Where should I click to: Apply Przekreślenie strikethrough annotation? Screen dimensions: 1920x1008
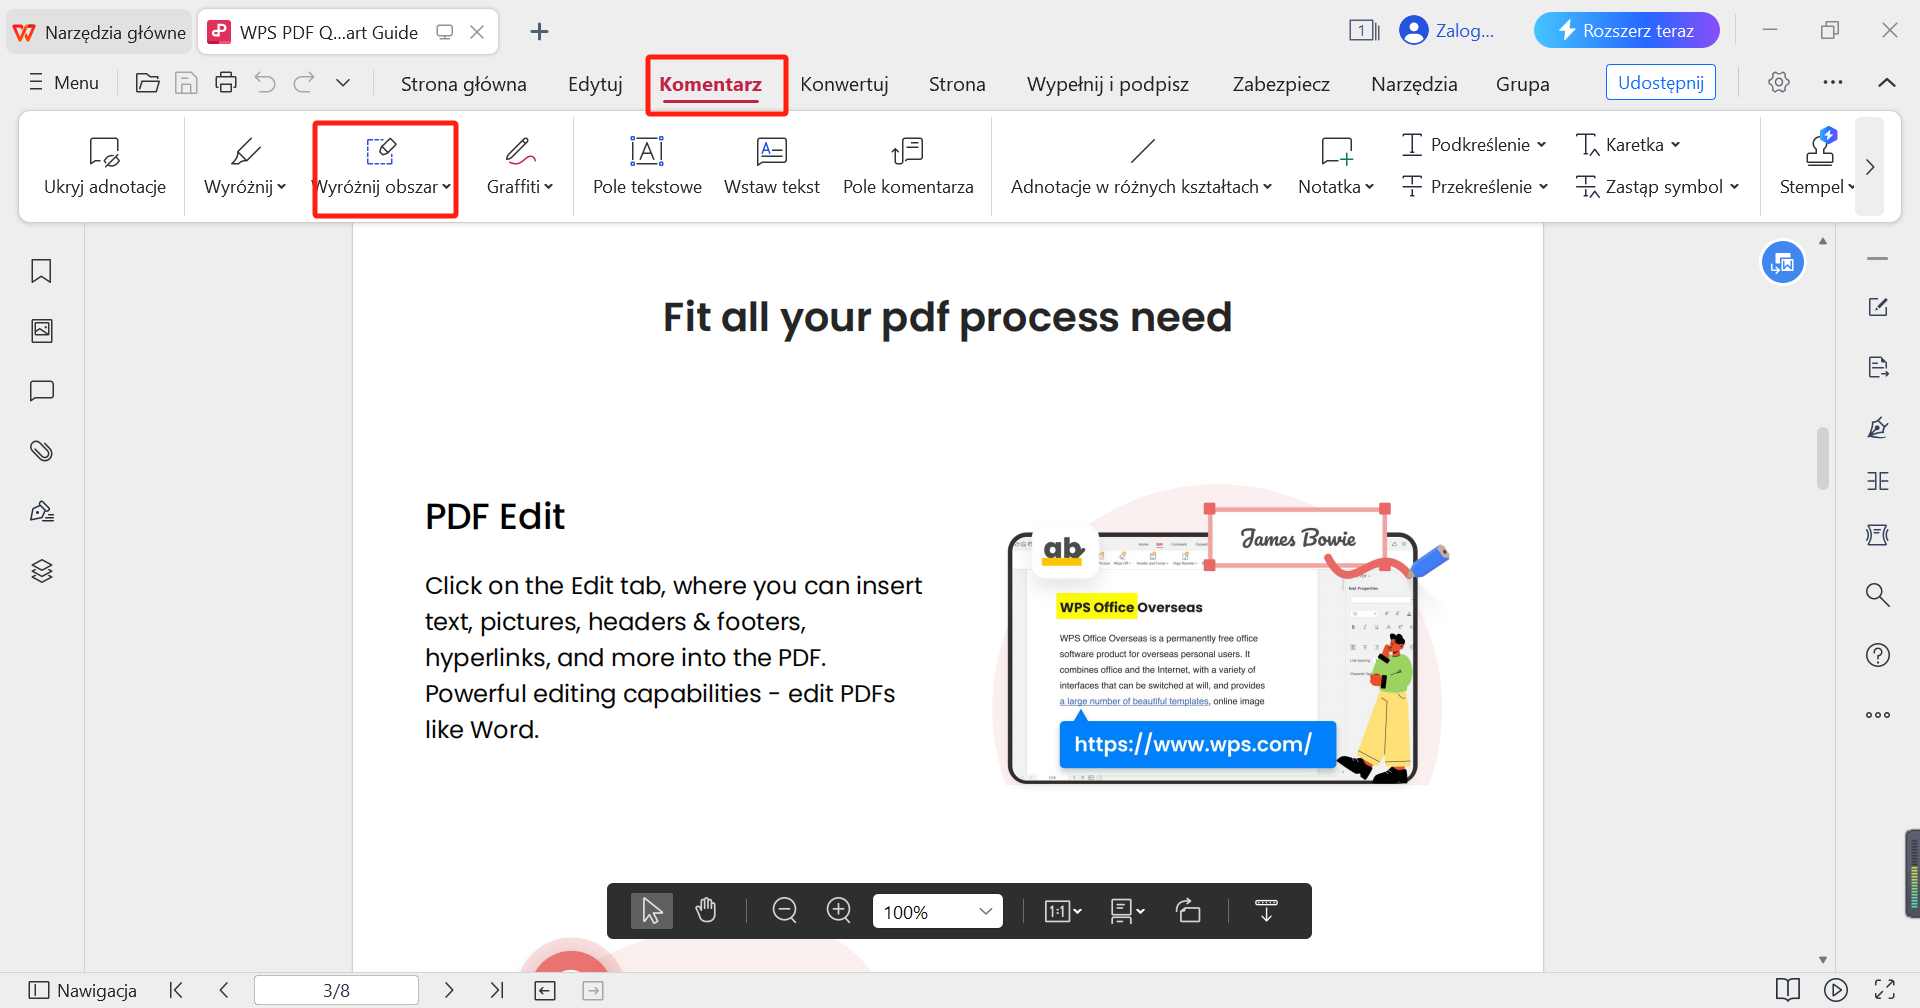(x=1474, y=187)
